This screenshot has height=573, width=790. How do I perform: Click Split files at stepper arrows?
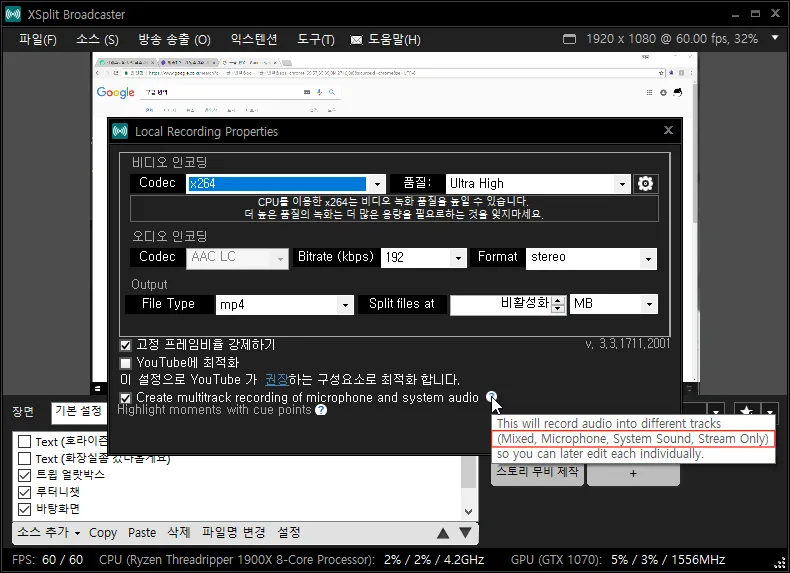point(558,304)
